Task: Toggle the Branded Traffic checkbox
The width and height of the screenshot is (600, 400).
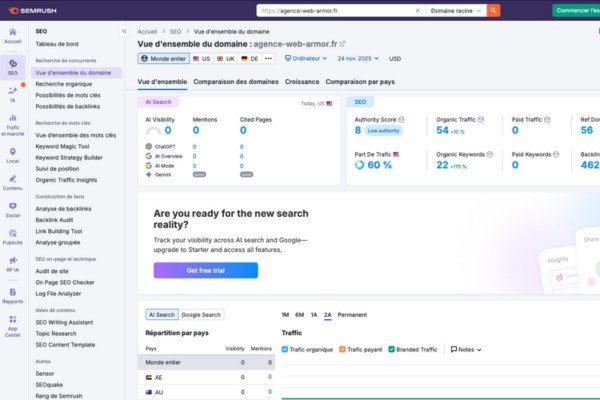Action: 391,349
